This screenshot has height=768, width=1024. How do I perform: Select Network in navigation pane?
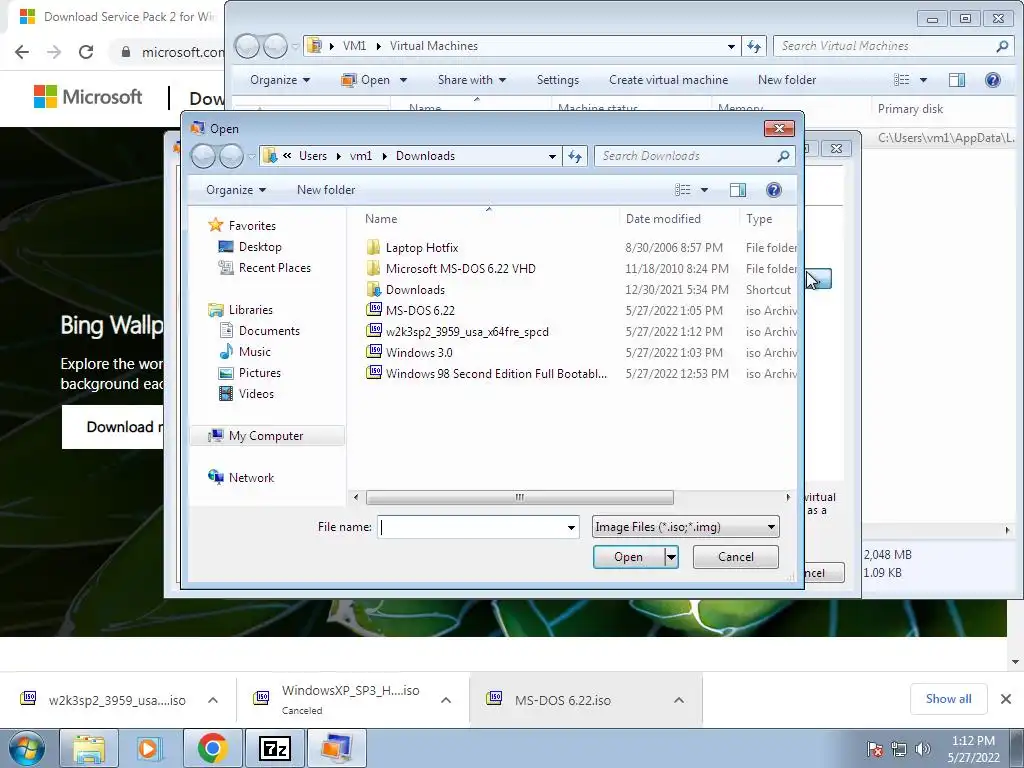click(x=251, y=477)
